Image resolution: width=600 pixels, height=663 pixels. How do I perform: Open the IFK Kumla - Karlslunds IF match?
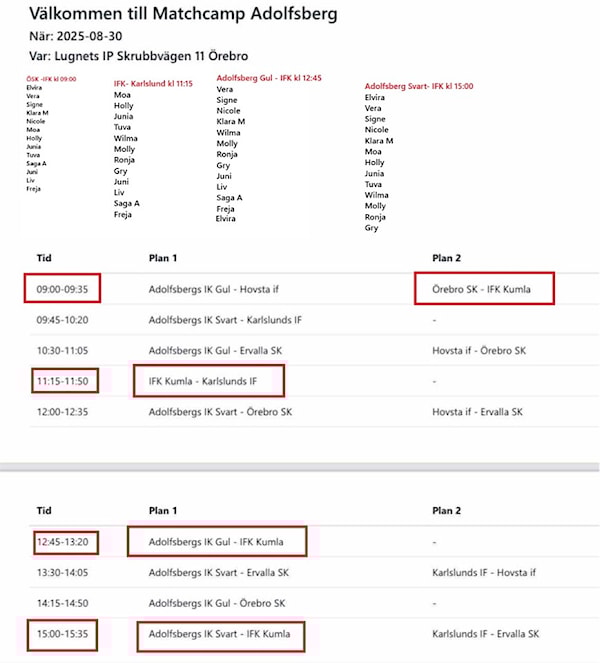[207, 381]
